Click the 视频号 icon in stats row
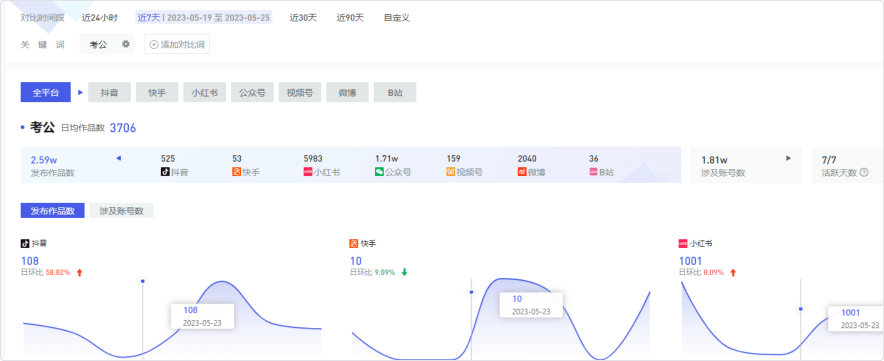 (451, 172)
